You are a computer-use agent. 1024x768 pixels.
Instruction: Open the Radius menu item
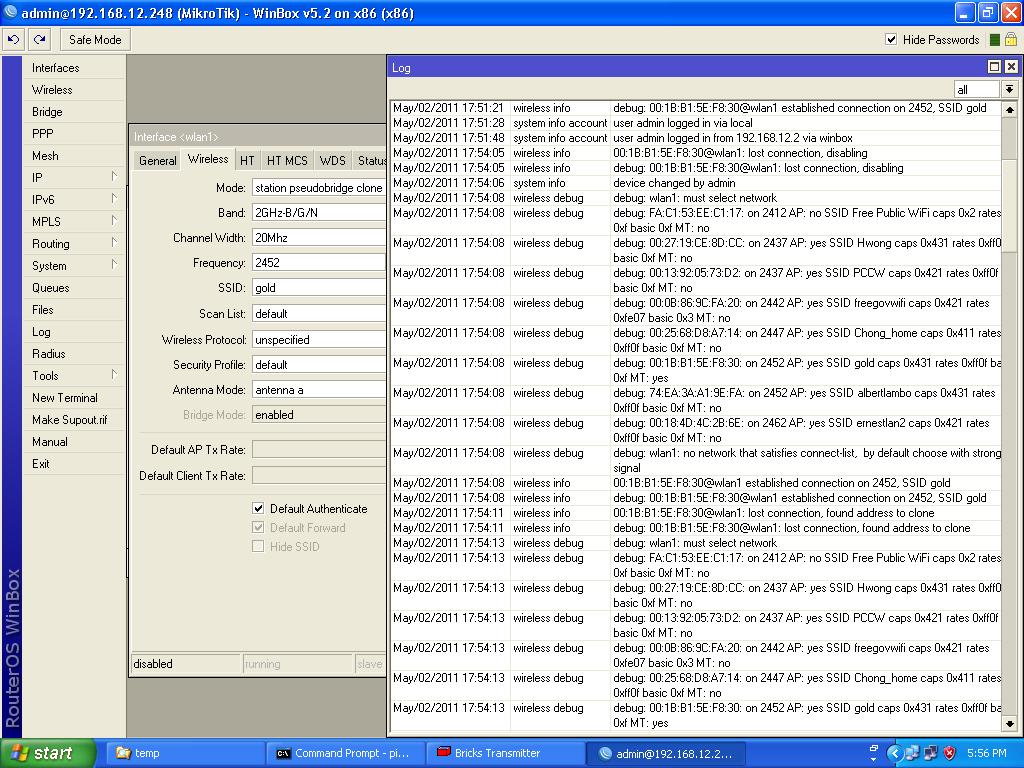[73, 354]
